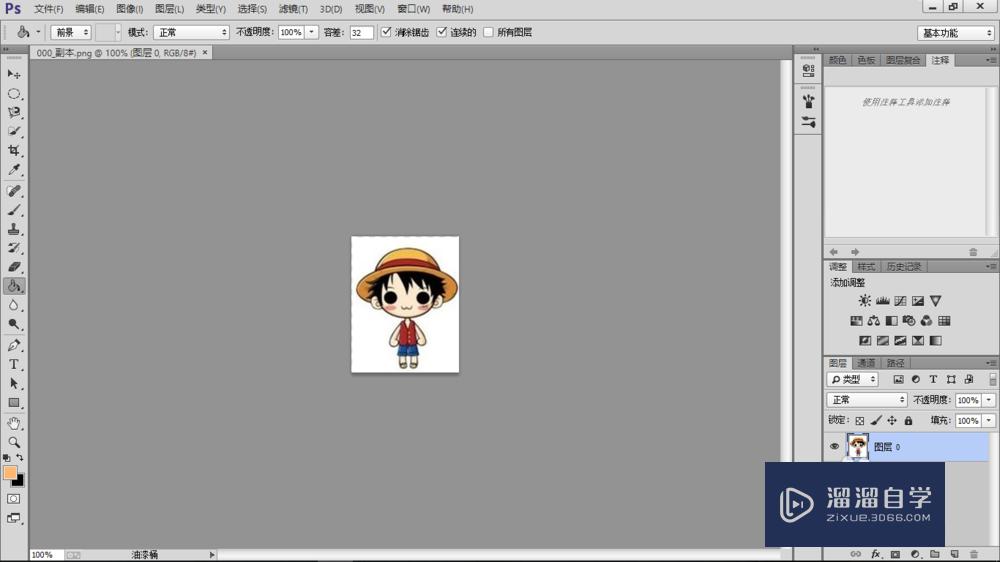Uncheck the 连续的 contiguous checkbox
Screen dimensions: 1000x562
pos(441,32)
